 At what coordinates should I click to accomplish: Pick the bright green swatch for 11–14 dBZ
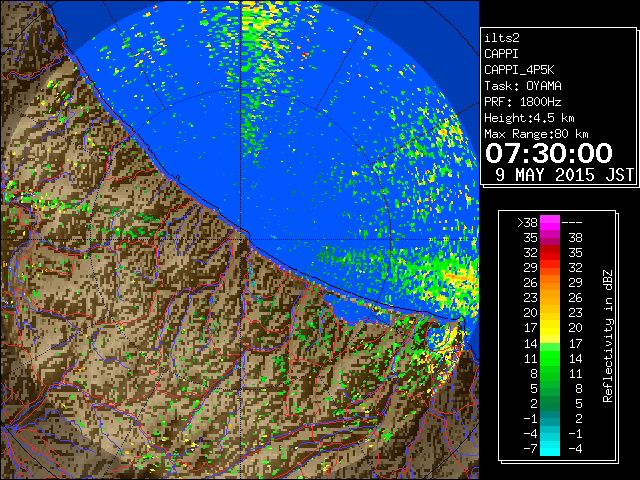coord(550,358)
